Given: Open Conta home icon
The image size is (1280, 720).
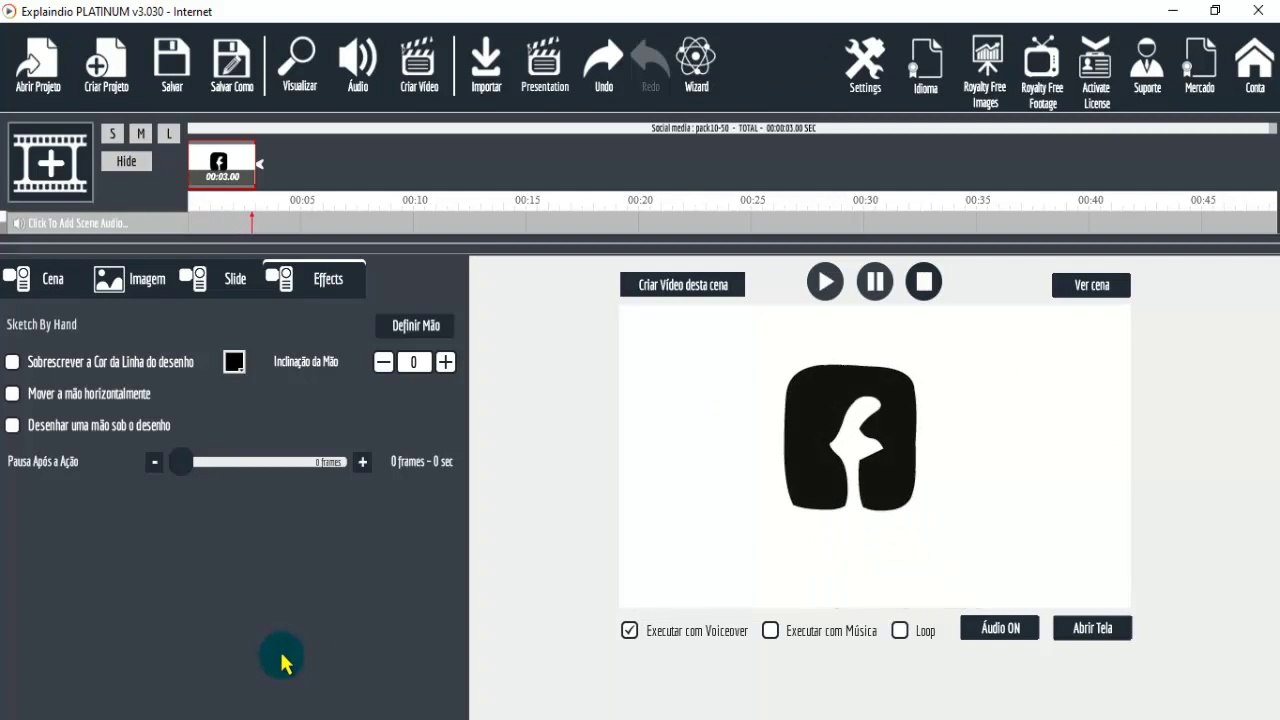Looking at the screenshot, I should coord(1255,66).
